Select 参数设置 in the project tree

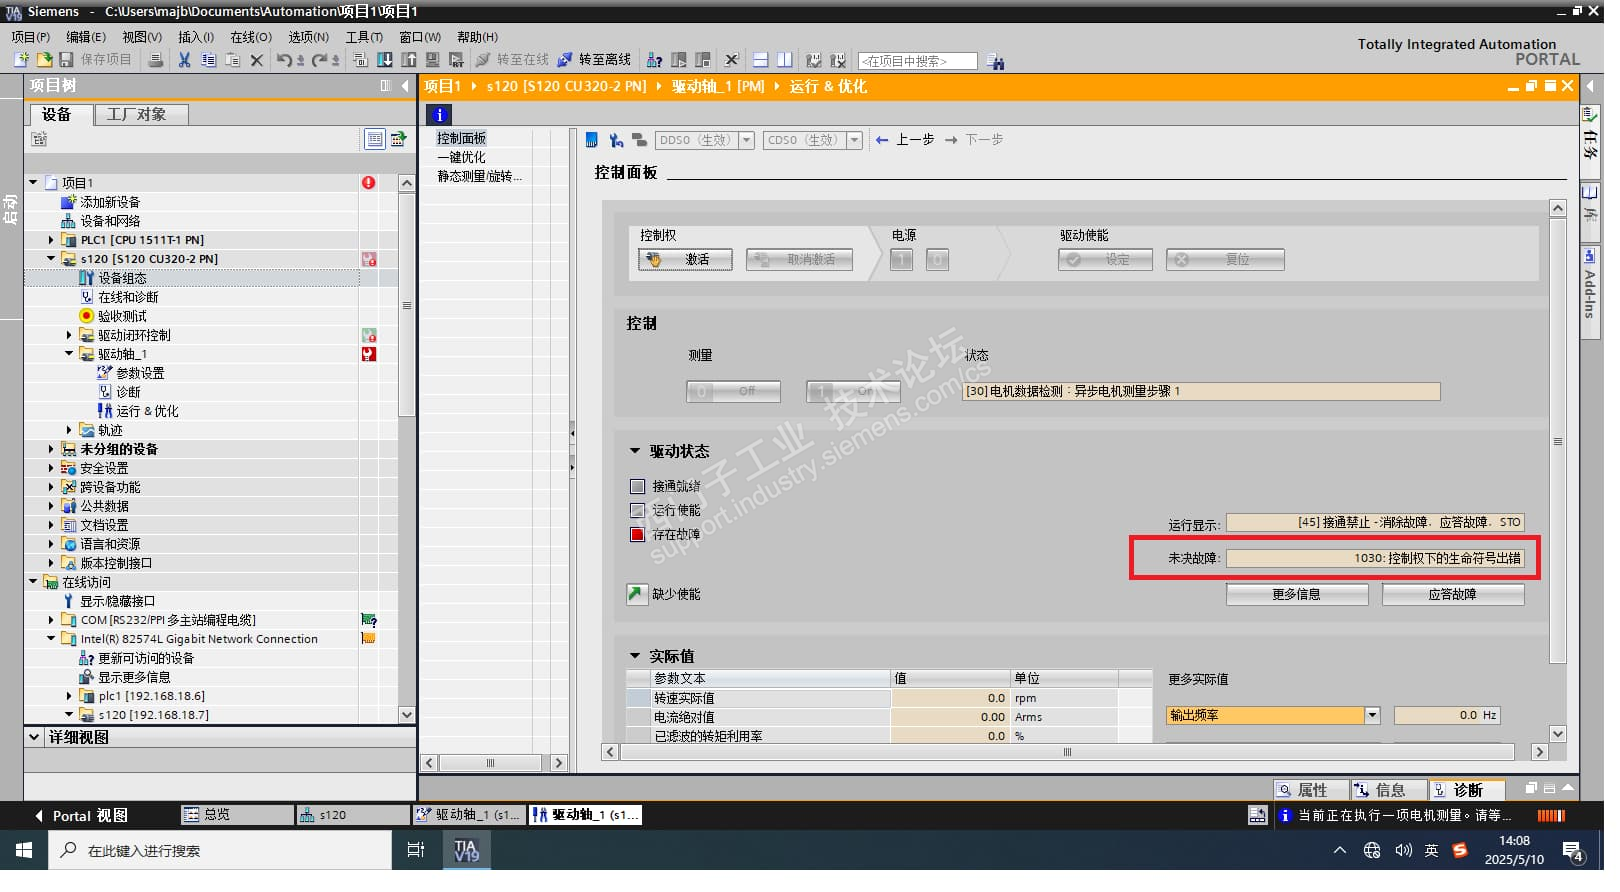click(x=140, y=373)
